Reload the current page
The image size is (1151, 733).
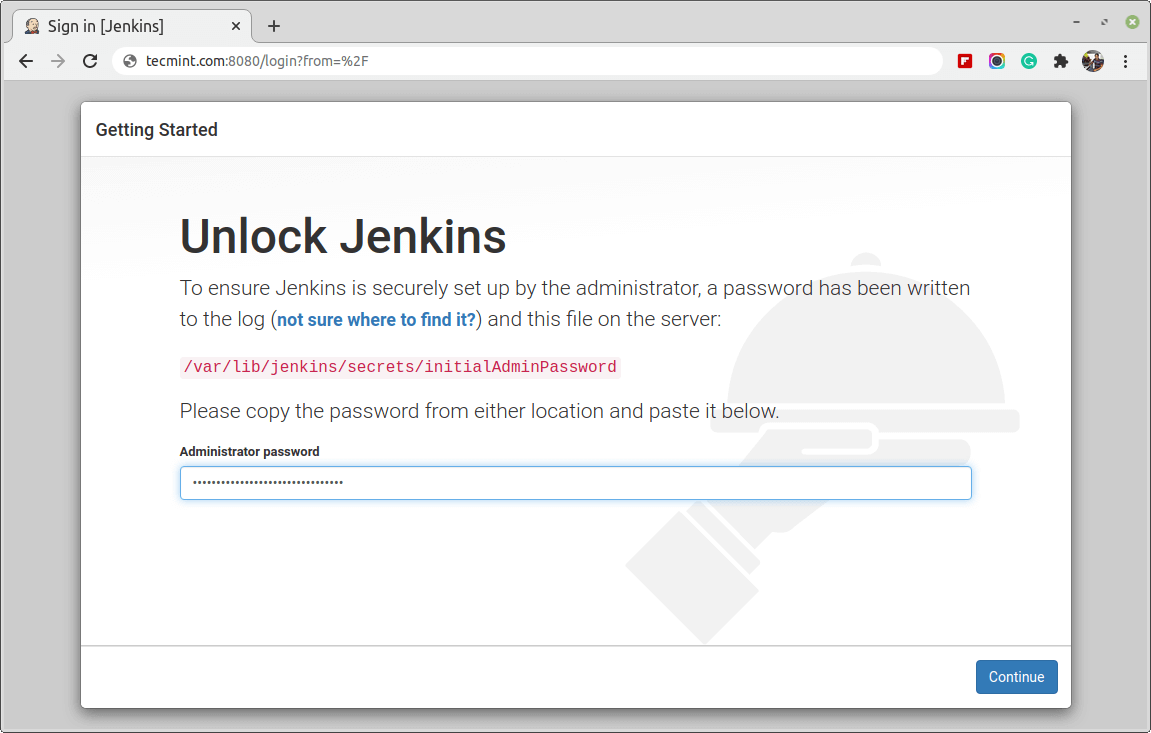point(90,61)
